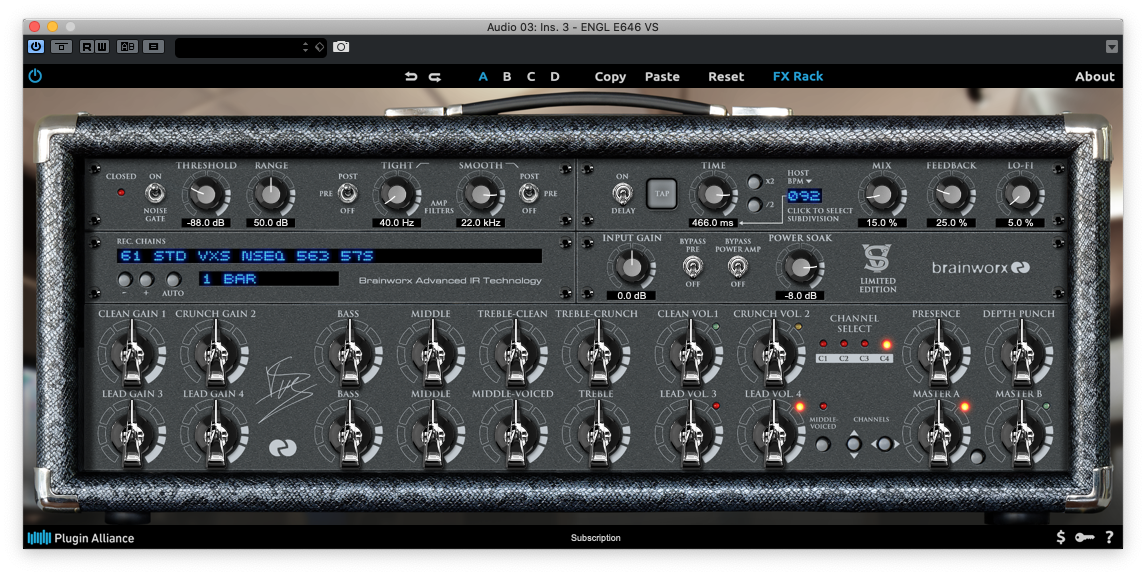Select settings bank D
Image resolution: width=1146 pixels, height=576 pixels.
(555, 76)
